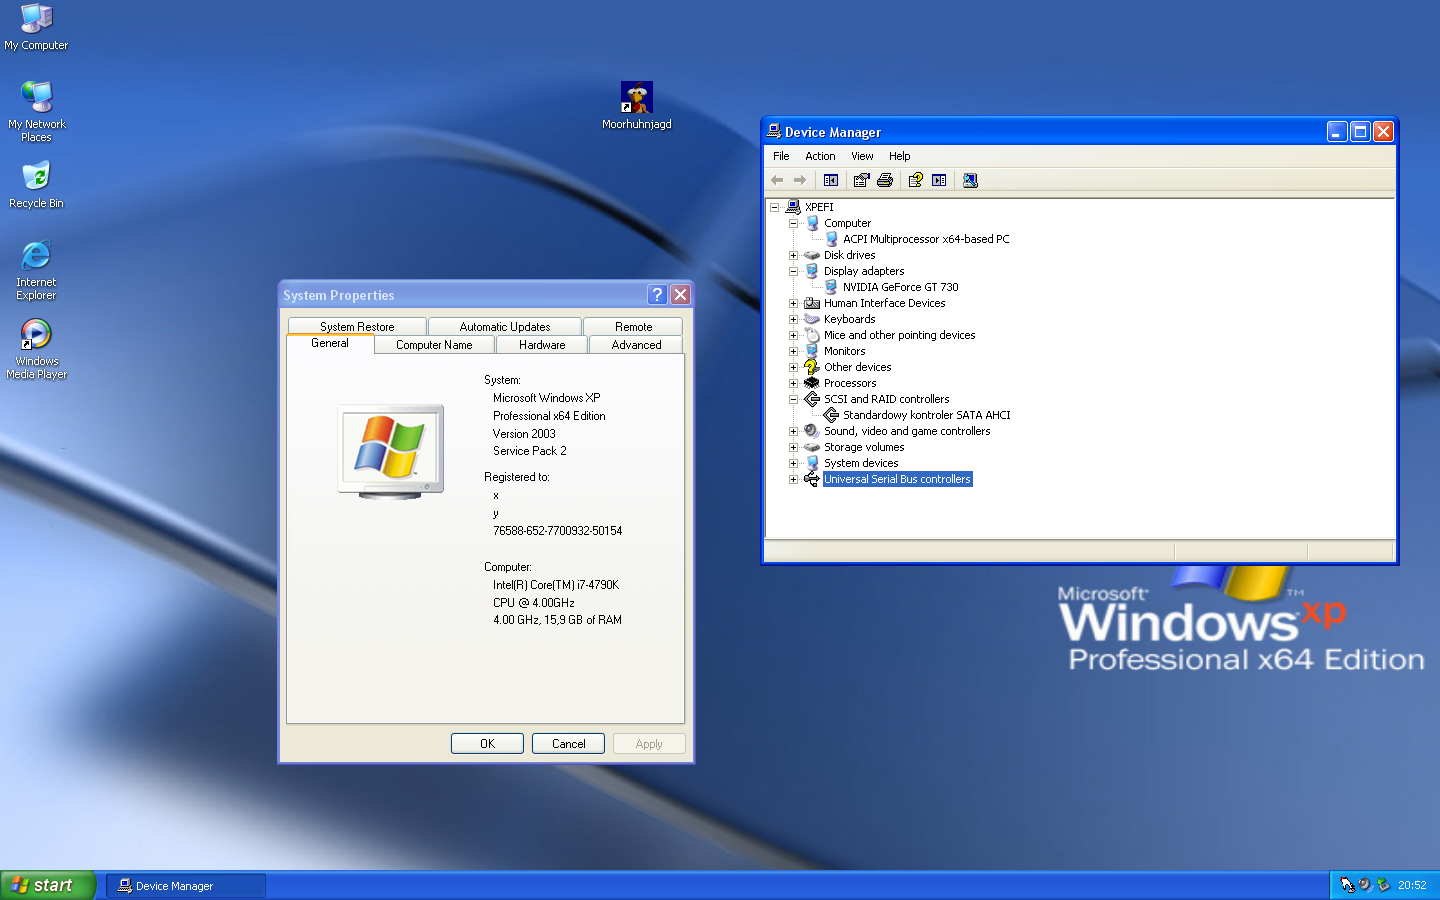Select Standardowy kontroler SATA AHCI device
1440x900 pixels.
point(926,415)
